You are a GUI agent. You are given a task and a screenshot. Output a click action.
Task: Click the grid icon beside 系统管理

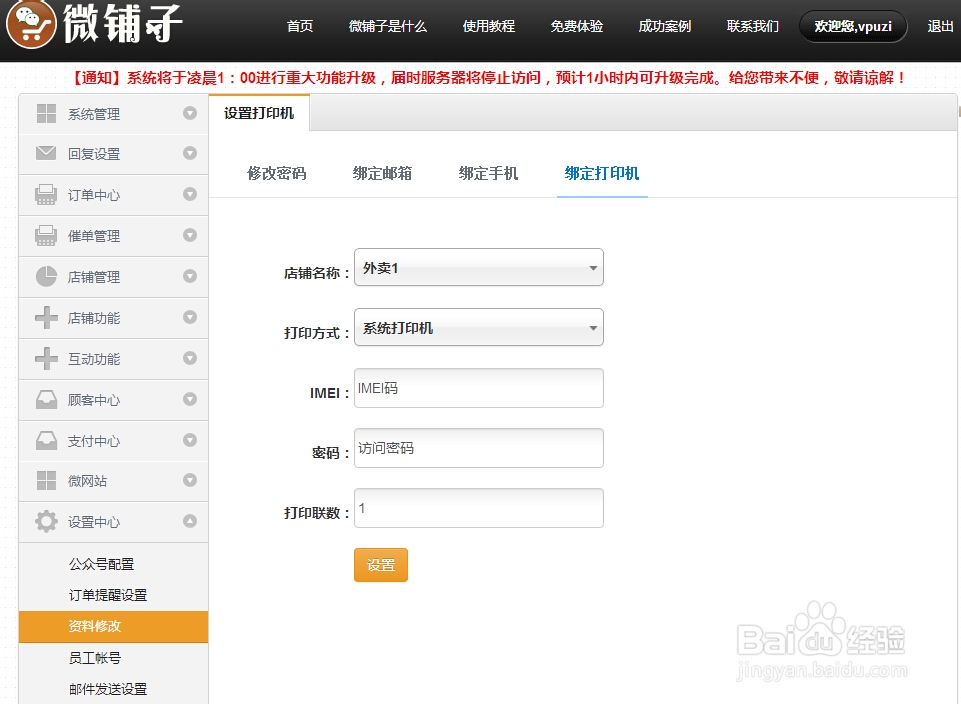[x=44, y=113]
